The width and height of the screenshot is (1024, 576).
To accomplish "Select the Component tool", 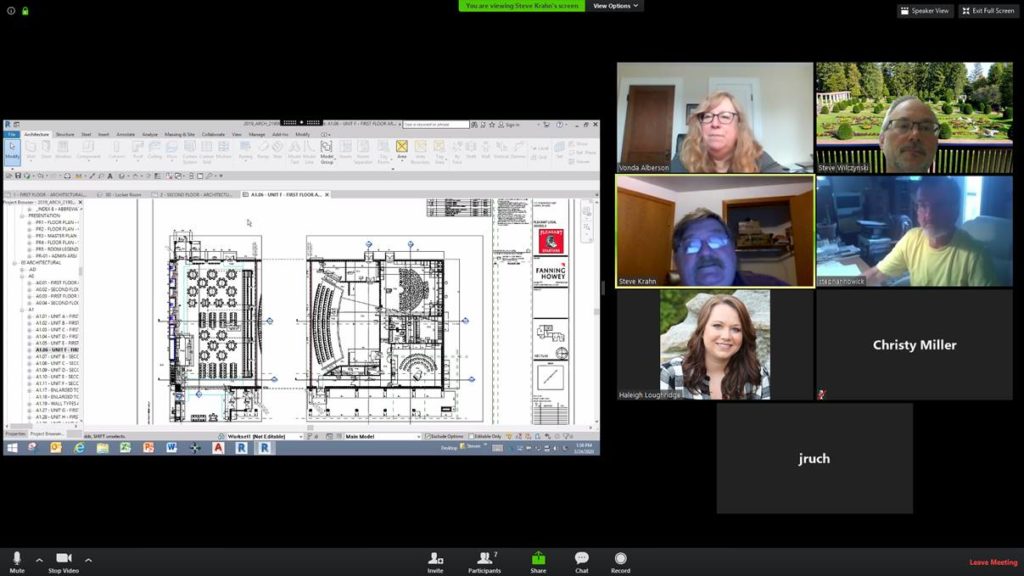I will 89,148.
